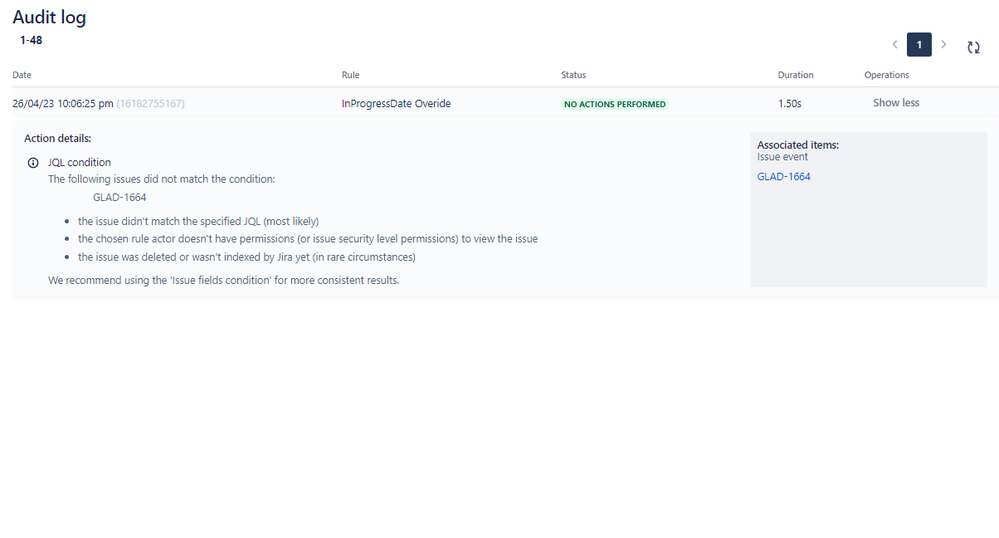Click bullet about deleted or unindexed issue
Image resolution: width=999 pixels, height=538 pixels.
pyautogui.click(x=247, y=257)
